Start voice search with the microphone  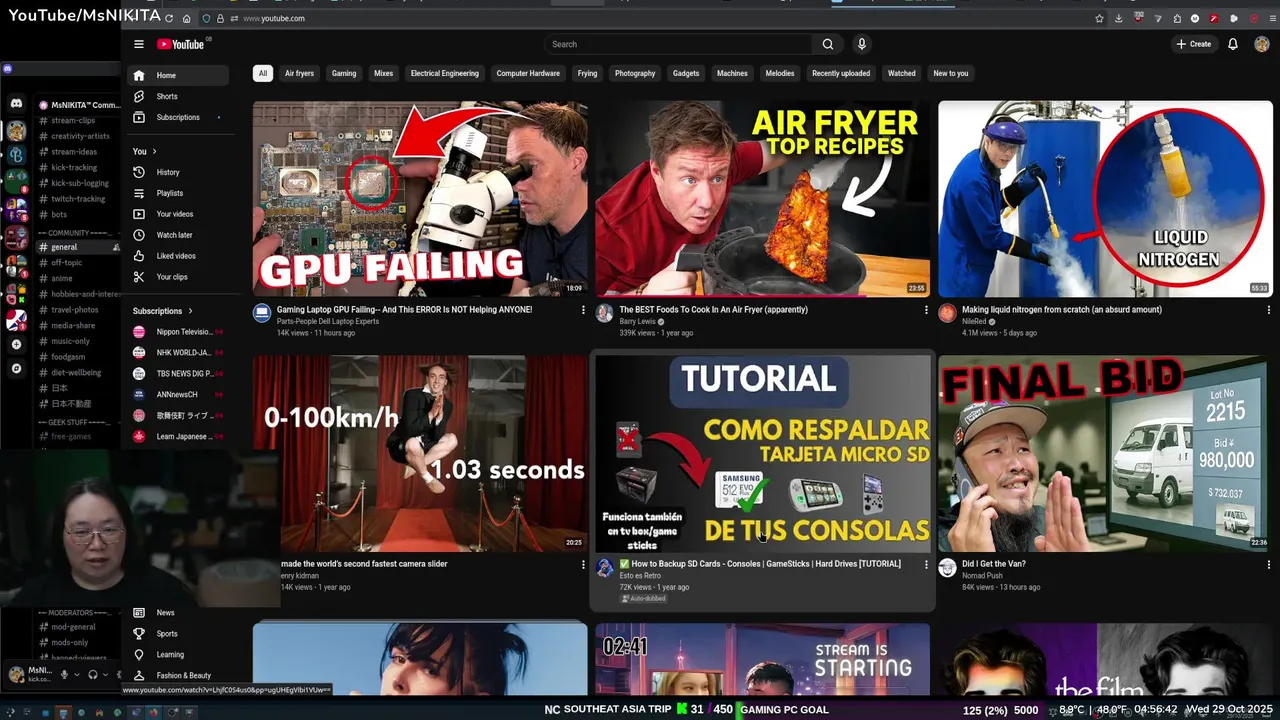coord(861,44)
